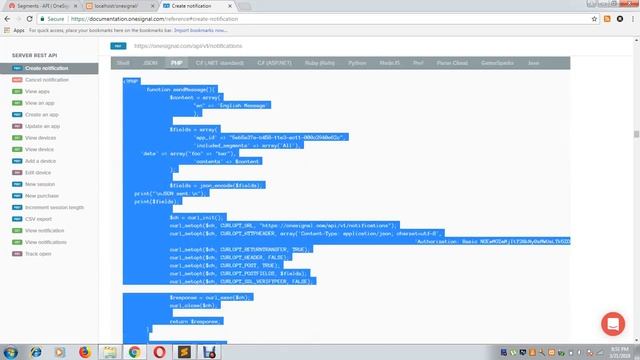640x360 pixels.
Task: Select the Java code tab
Action: click(533, 63)
